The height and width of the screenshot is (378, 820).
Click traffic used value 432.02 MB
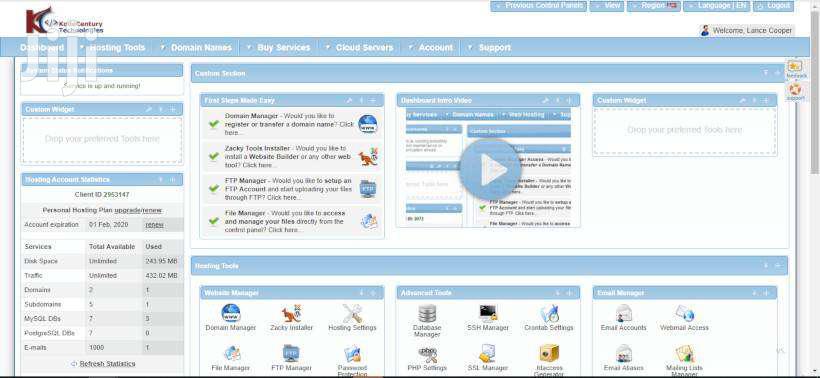click(x=162, y=276)
